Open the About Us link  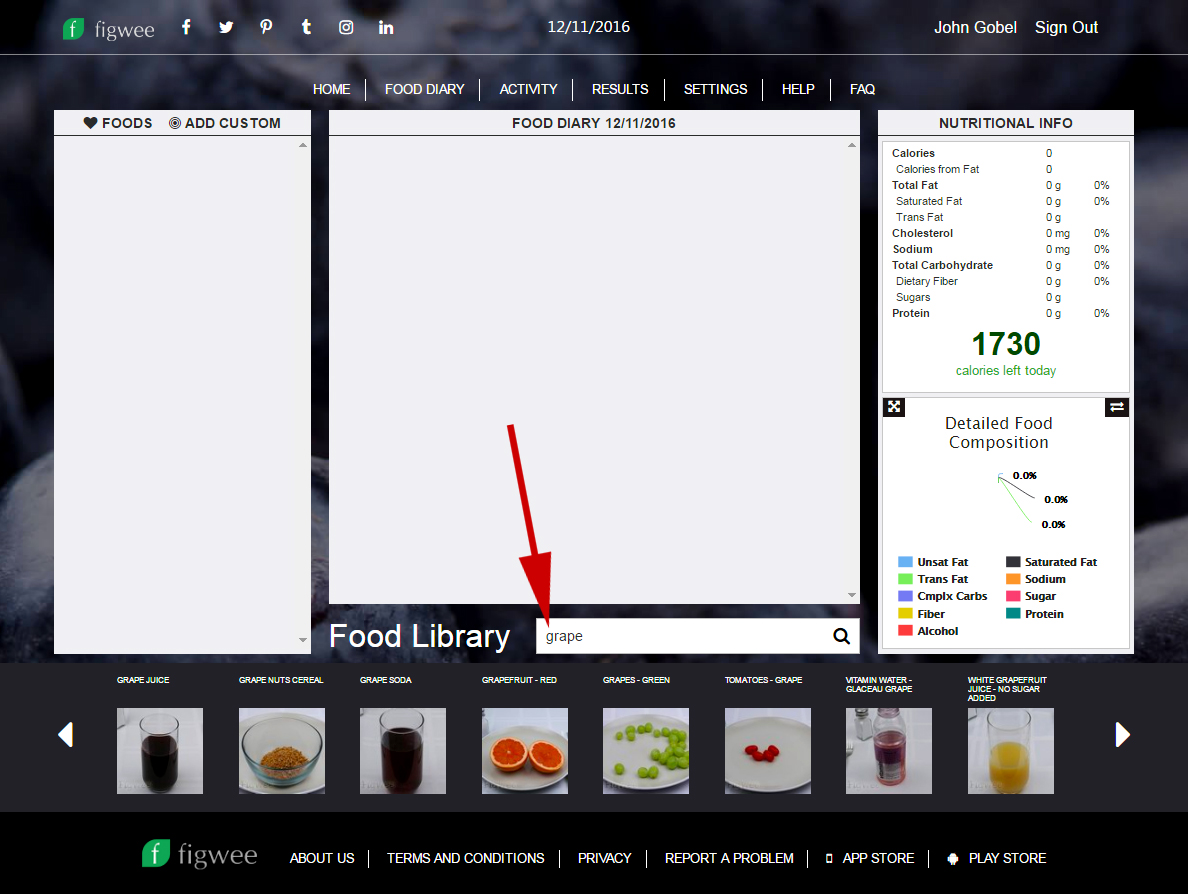322,858
